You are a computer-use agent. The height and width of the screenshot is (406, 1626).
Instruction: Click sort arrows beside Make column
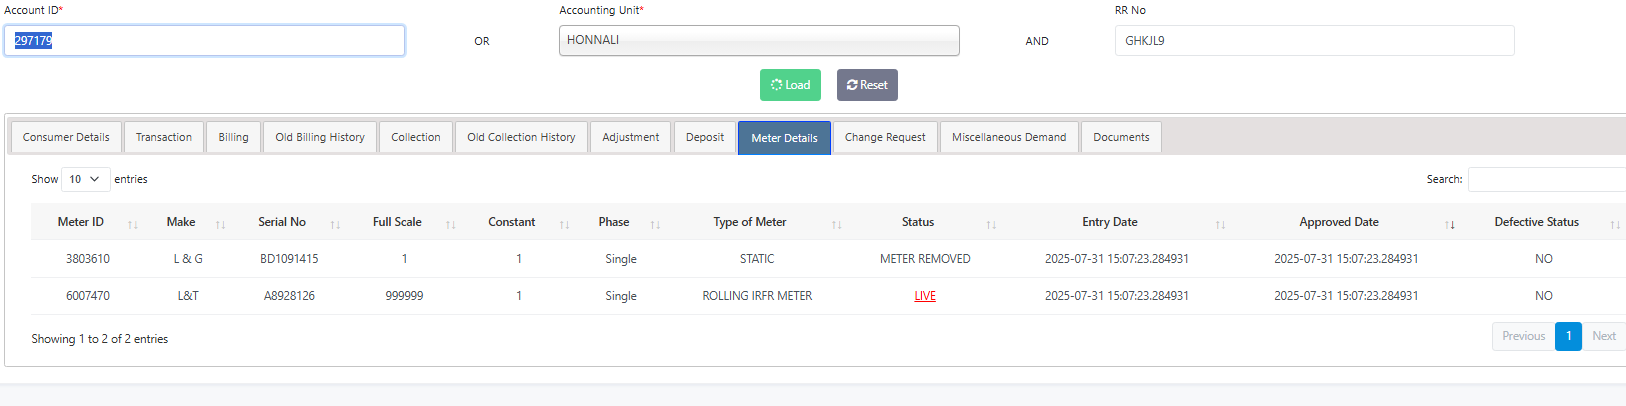point(220,224)
